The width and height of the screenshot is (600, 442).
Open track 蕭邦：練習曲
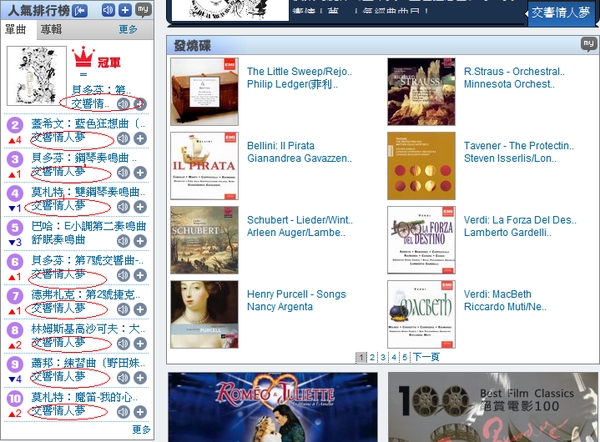(x=88, y=362)
